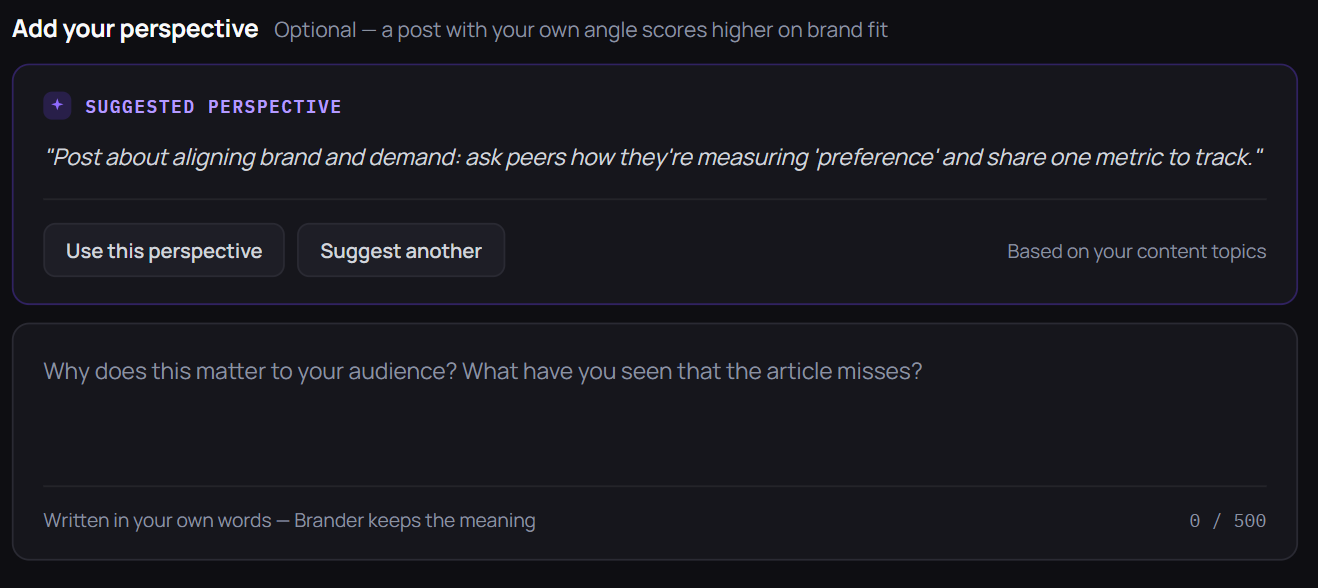Click the 'What have you seen that the article misses?' placeholder

pos(692,372)
